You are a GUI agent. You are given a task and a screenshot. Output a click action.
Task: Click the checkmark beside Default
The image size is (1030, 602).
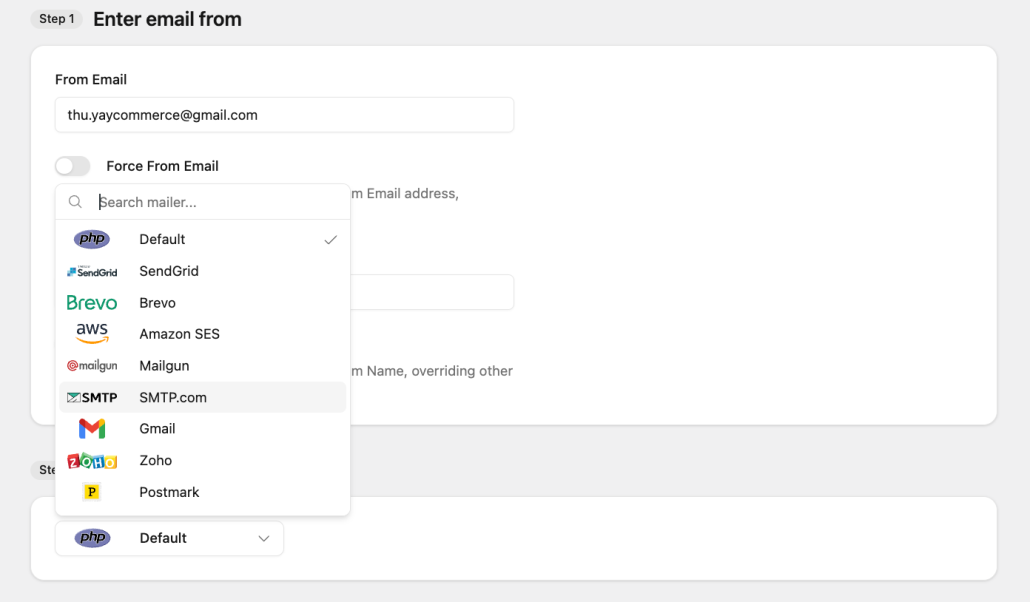click(330, 239)
